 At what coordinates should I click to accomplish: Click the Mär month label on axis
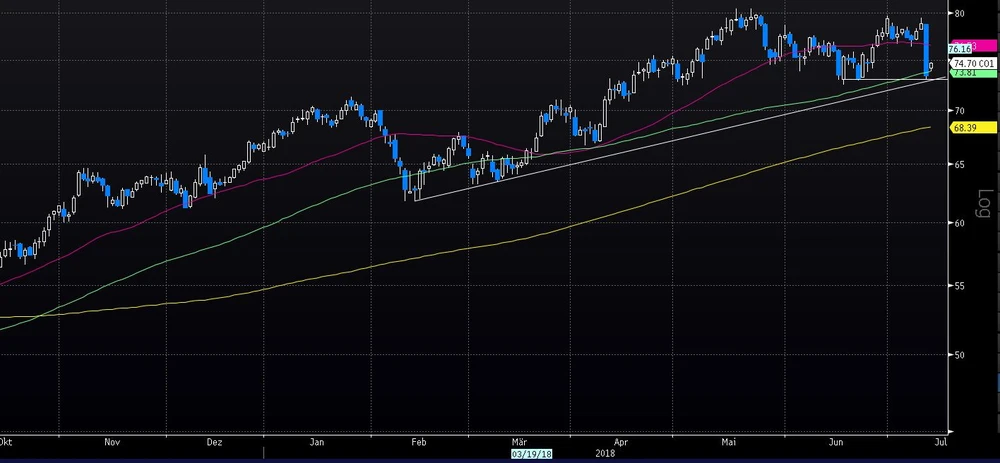click(518, 439)
